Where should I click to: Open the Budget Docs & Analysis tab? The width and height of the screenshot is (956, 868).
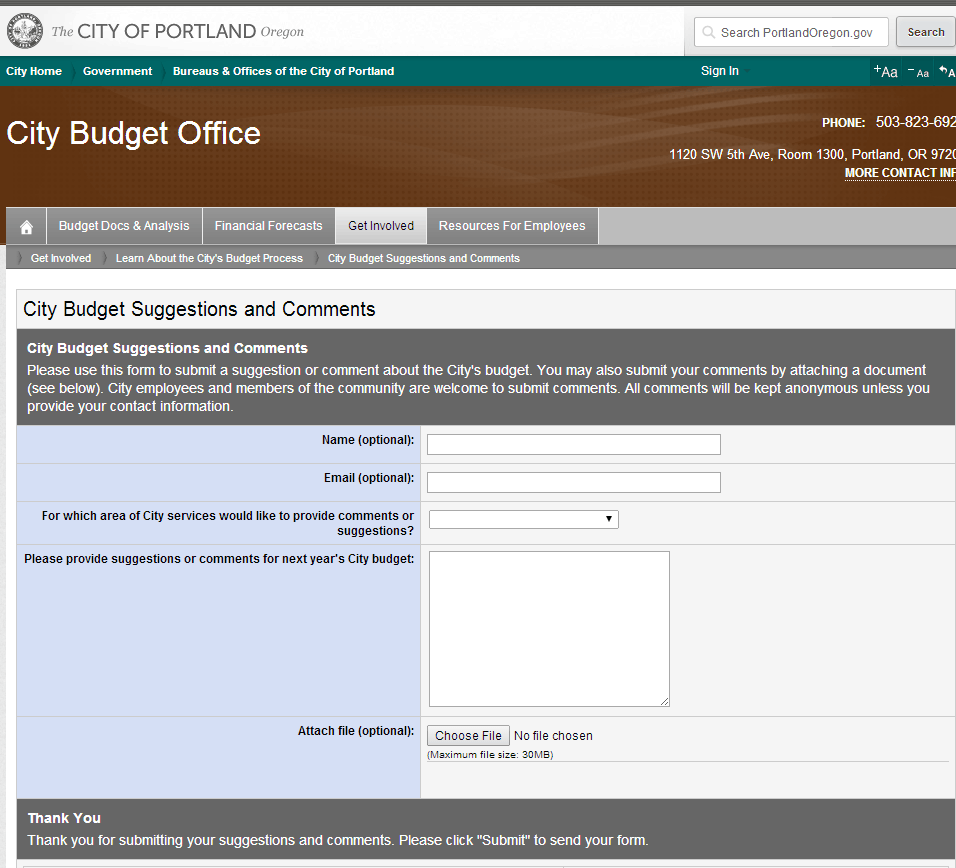pyautogui.click(x=124, y=226)
